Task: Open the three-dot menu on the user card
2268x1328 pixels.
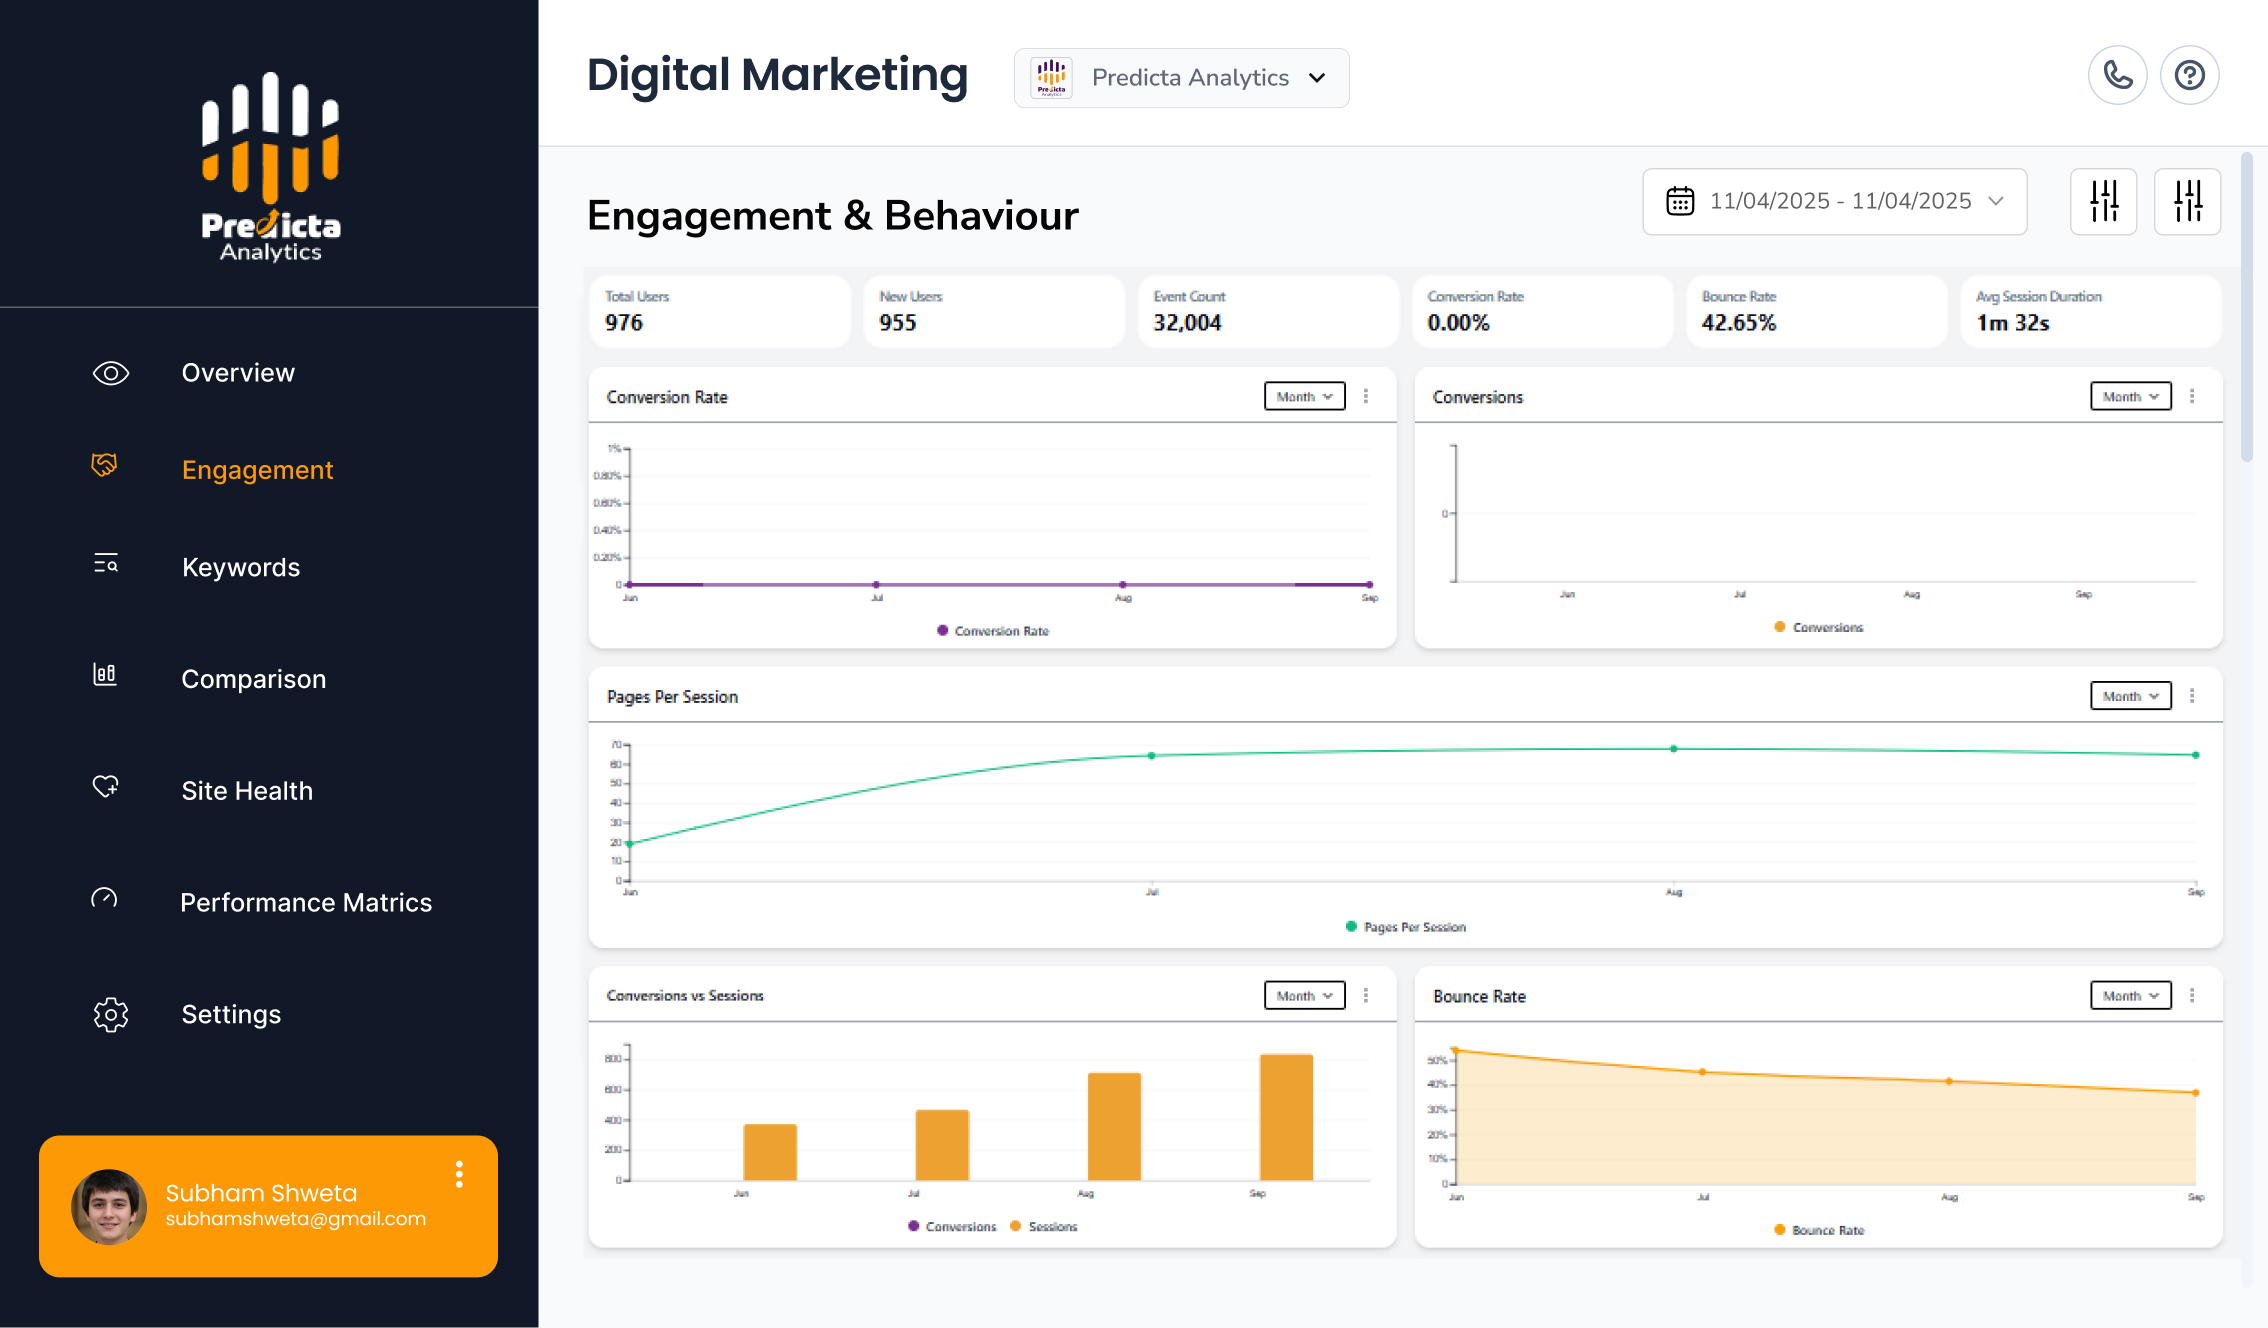Action: (459, 1174)
